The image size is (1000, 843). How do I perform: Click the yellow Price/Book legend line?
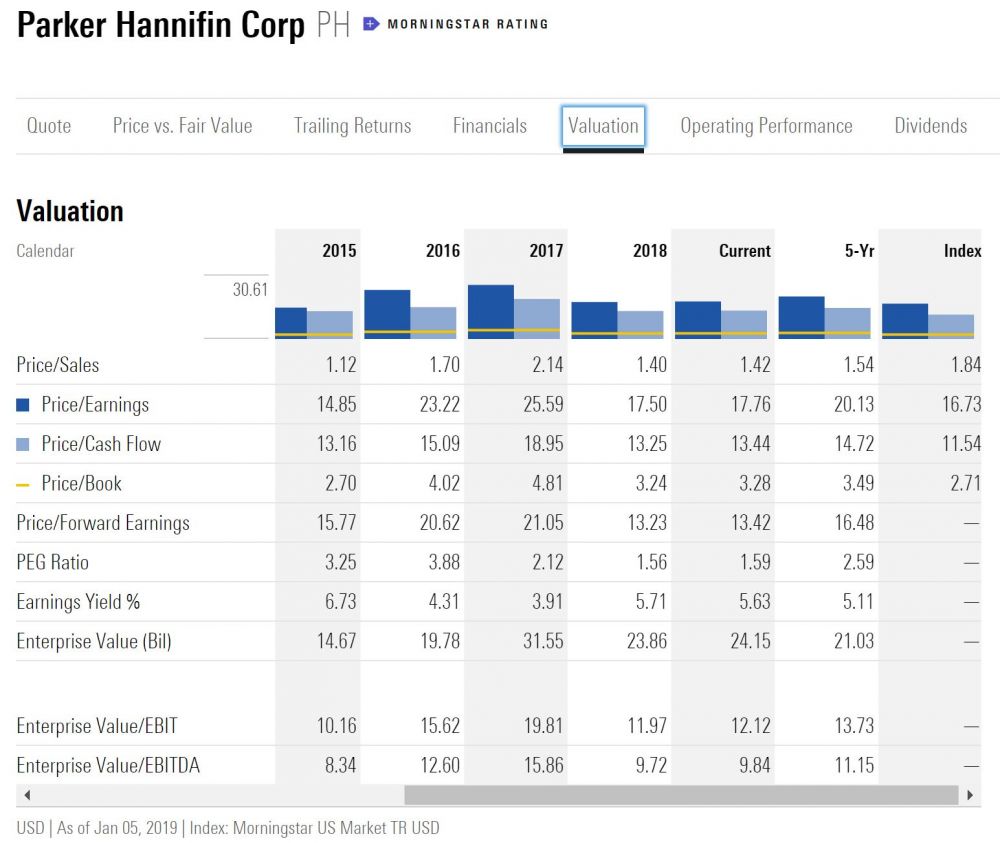click(23, 484)
